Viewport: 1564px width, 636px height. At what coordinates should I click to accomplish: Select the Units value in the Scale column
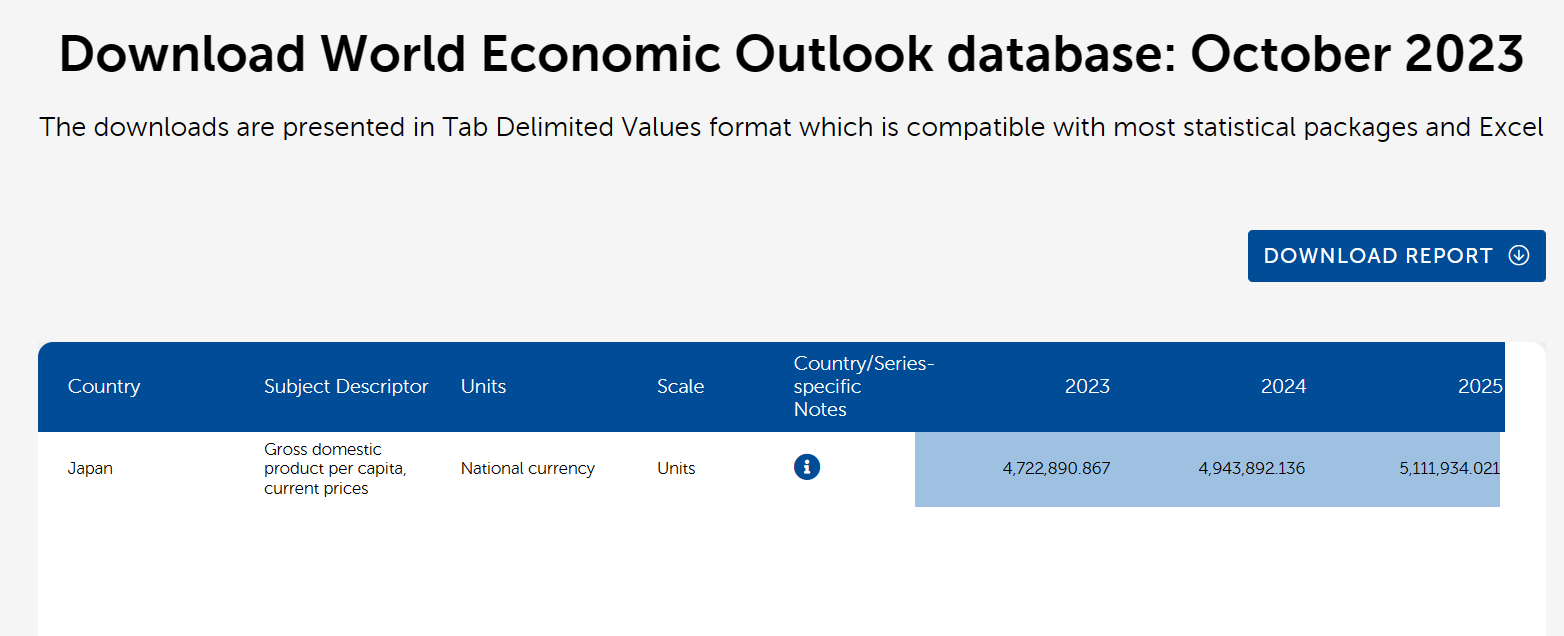pos(676,468)
